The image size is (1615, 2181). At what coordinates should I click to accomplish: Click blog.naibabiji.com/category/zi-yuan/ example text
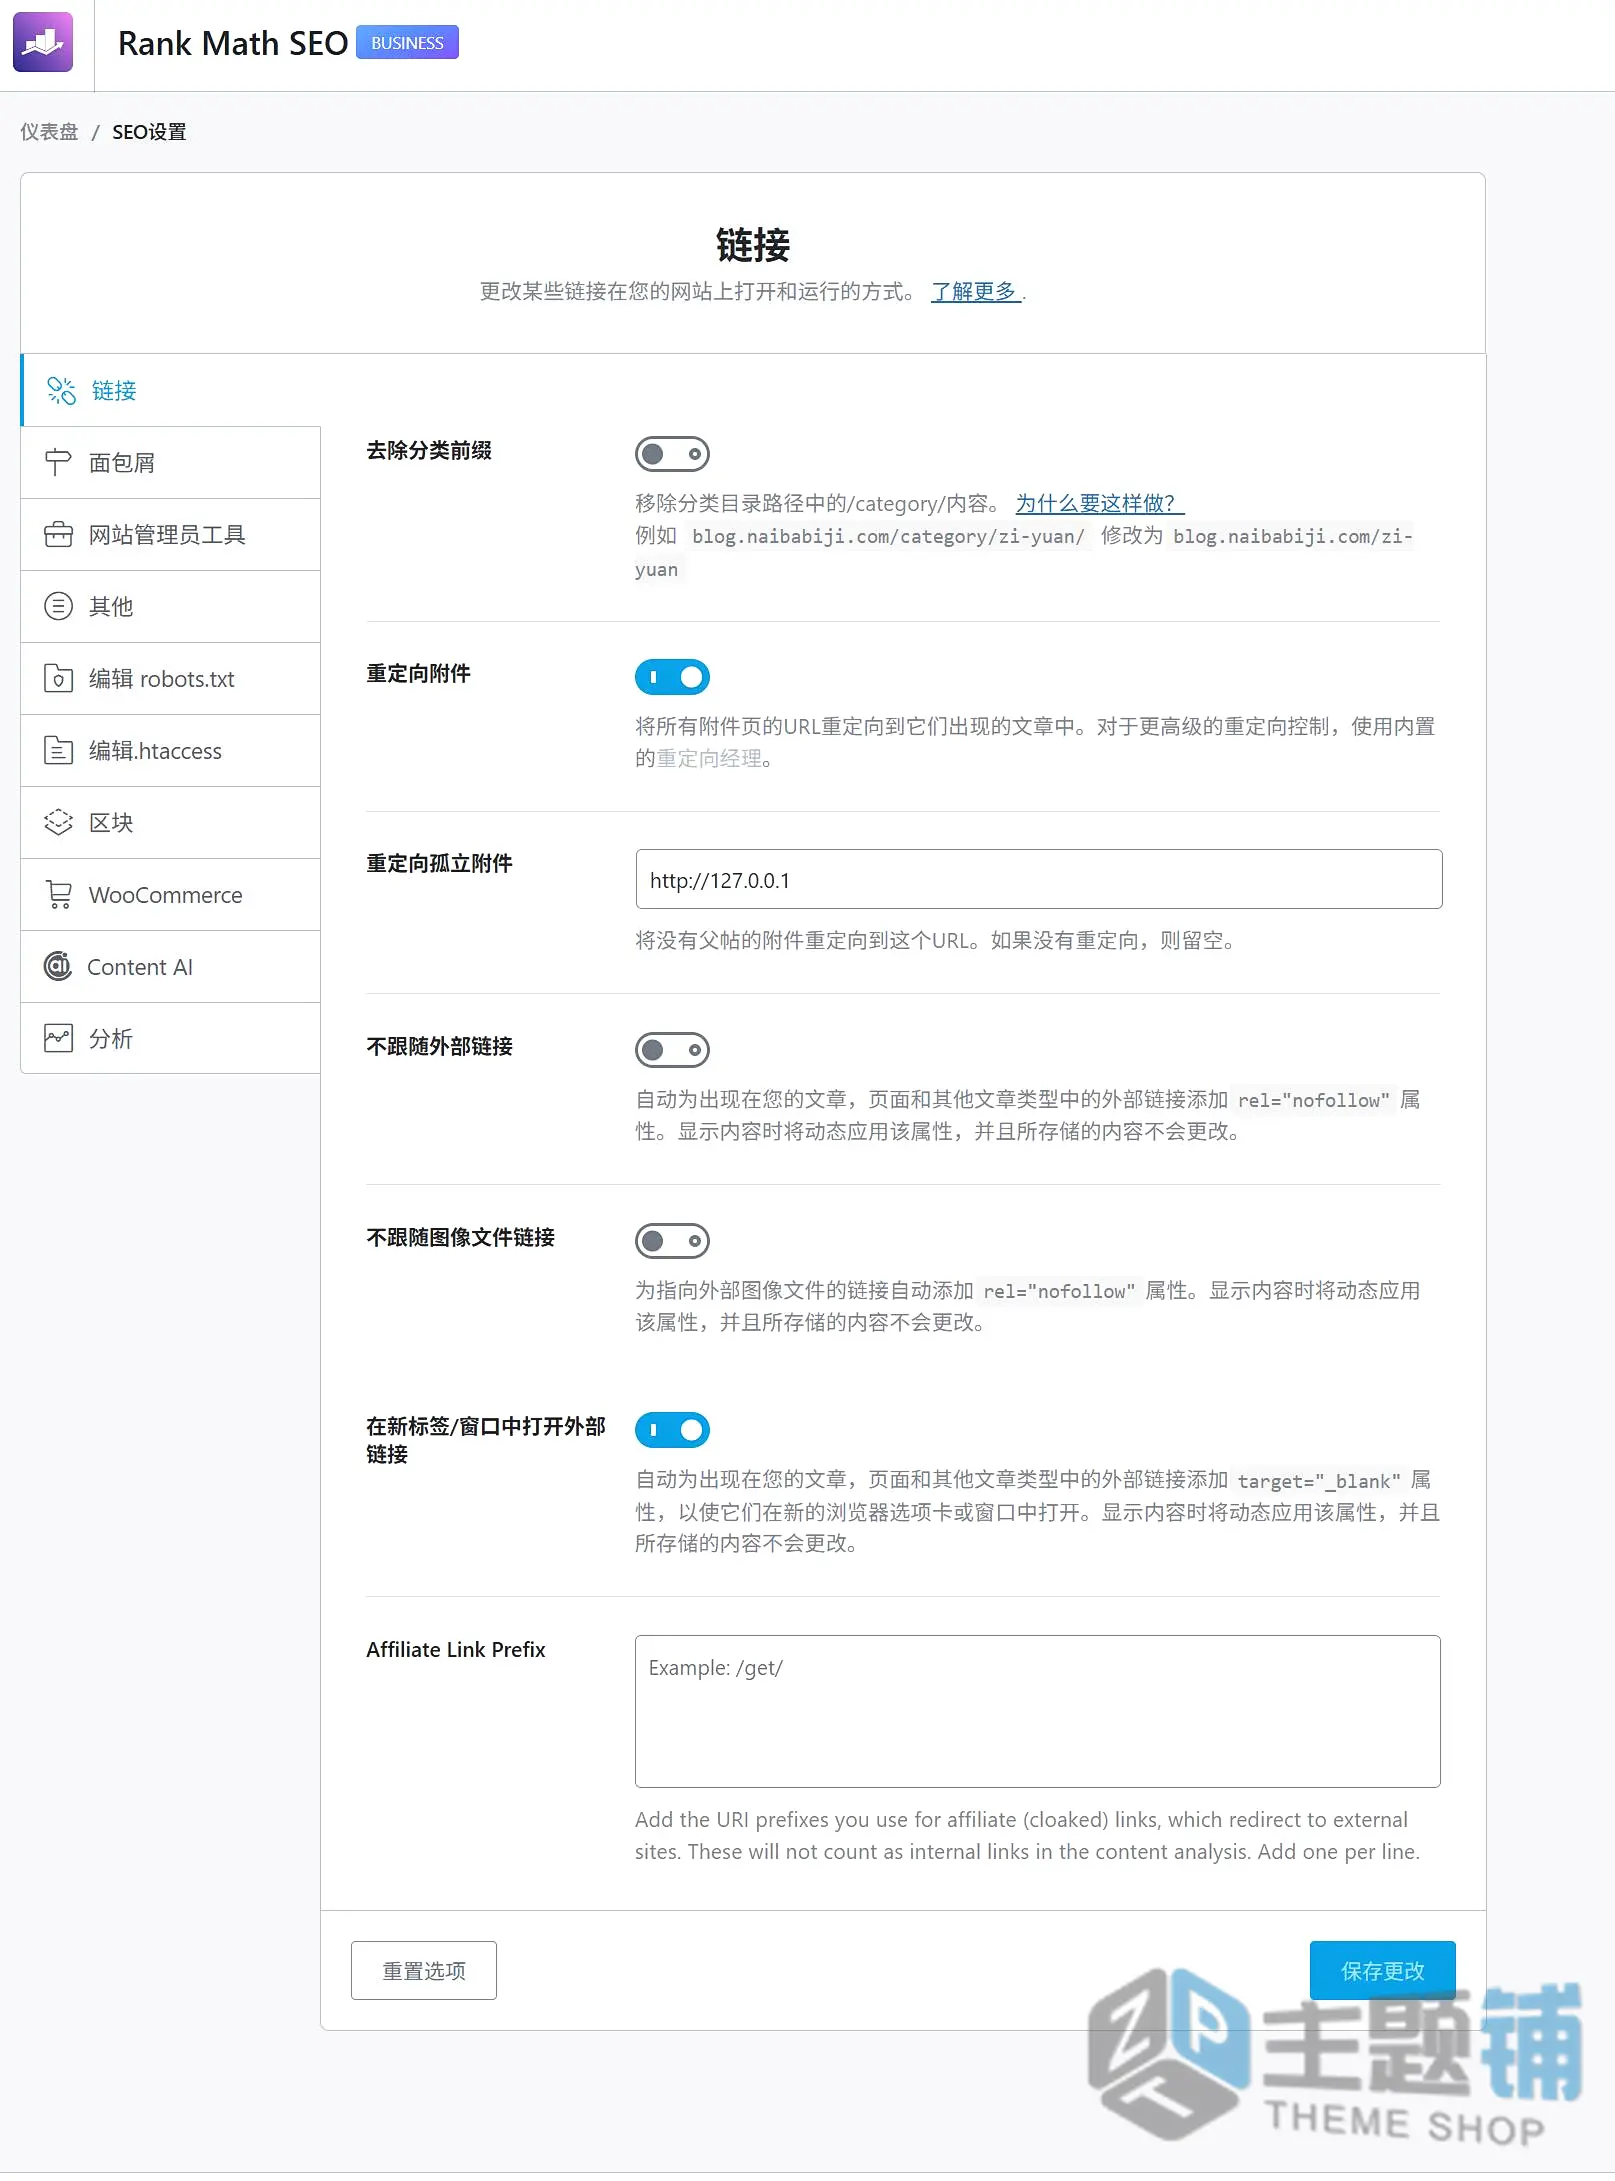(888, 536)
